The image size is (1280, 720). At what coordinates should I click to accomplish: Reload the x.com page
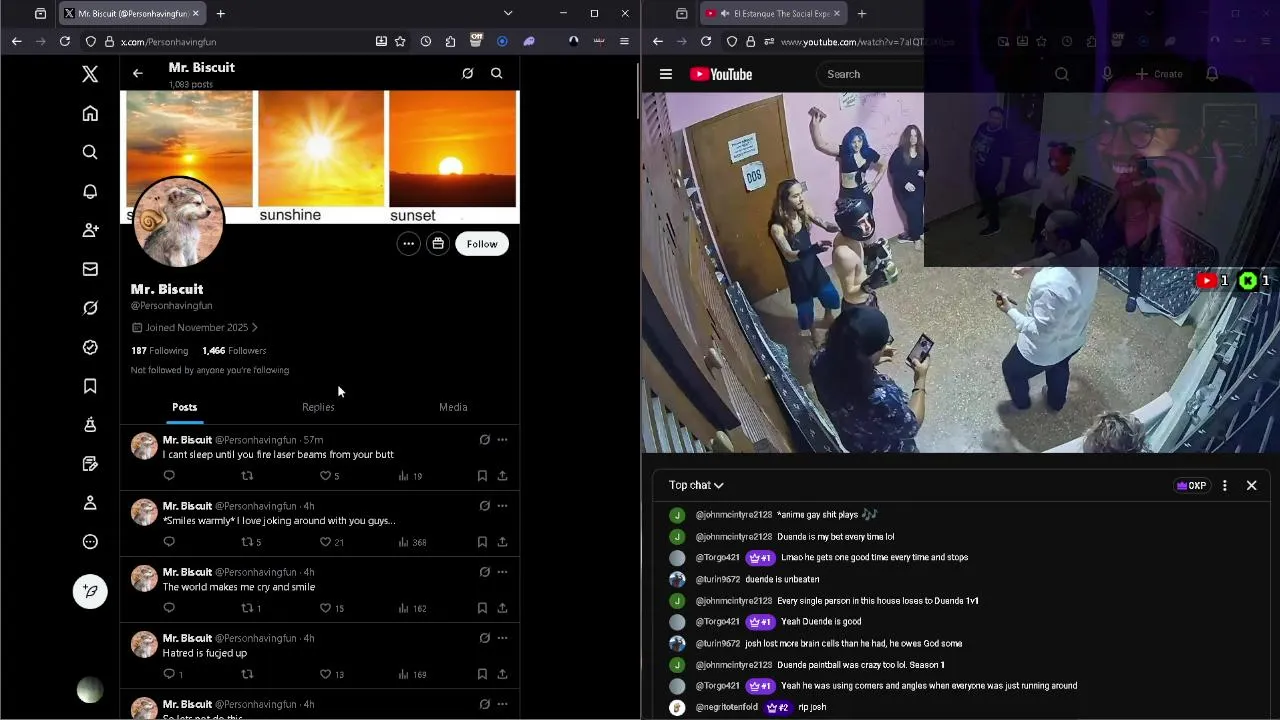(65, 42)
